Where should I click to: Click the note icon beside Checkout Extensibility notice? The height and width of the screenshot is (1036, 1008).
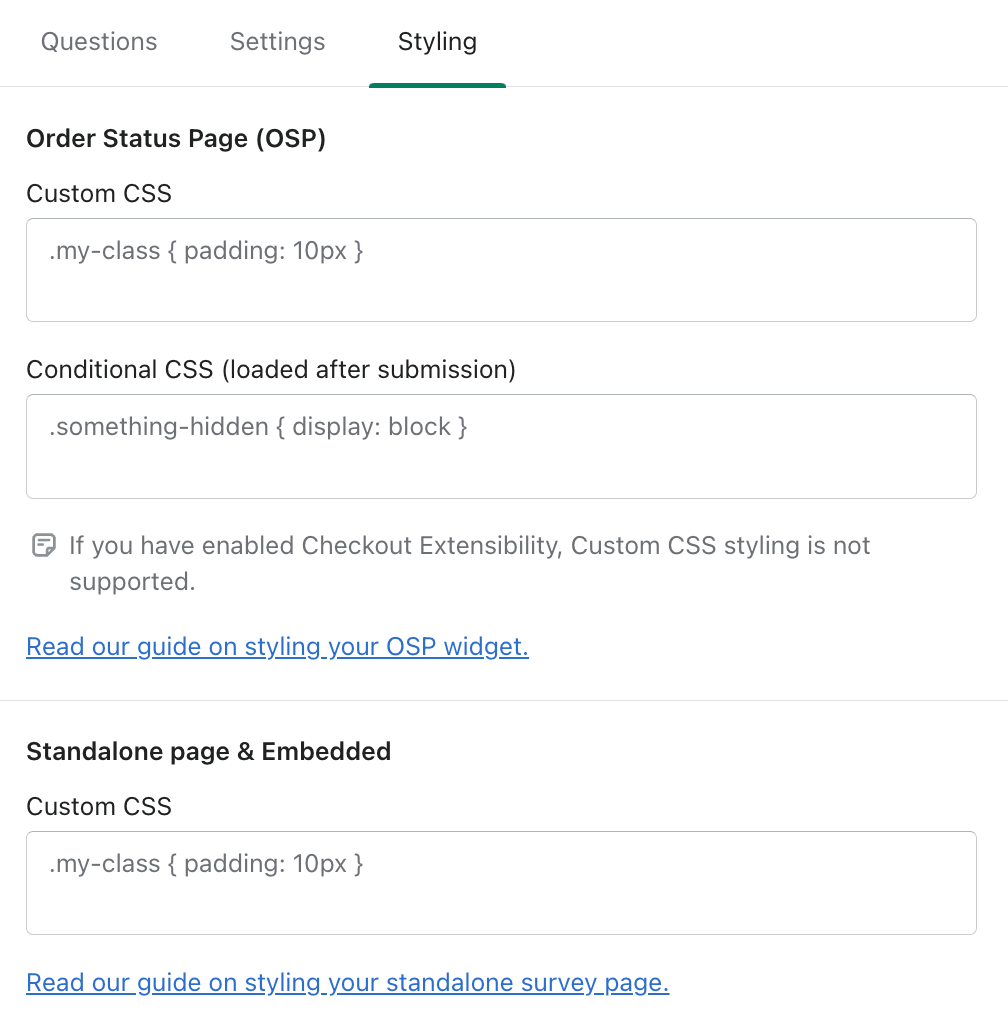tap(44, 546)
